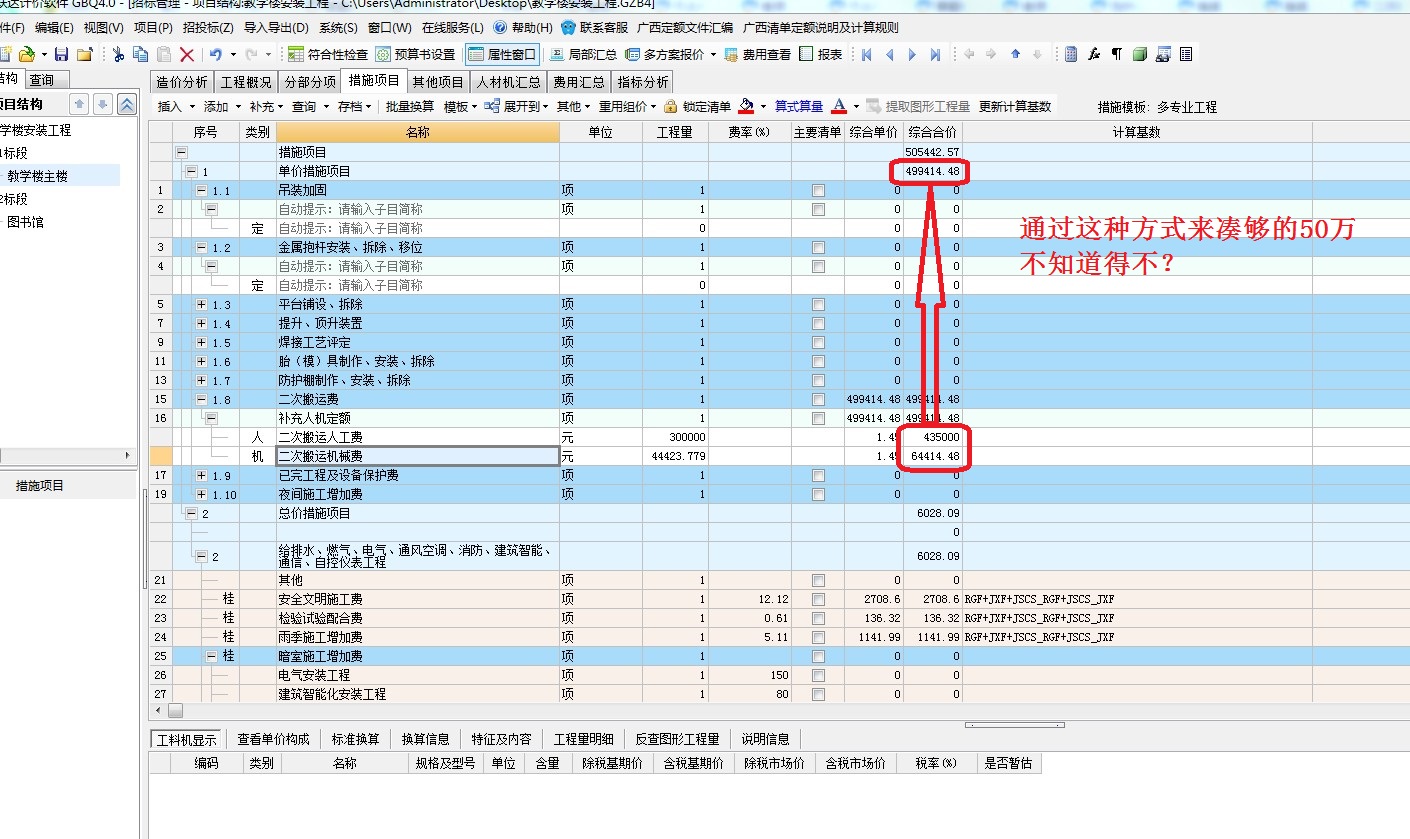
Task: Click the list document icon at toolbar end
Action: 1186,54
